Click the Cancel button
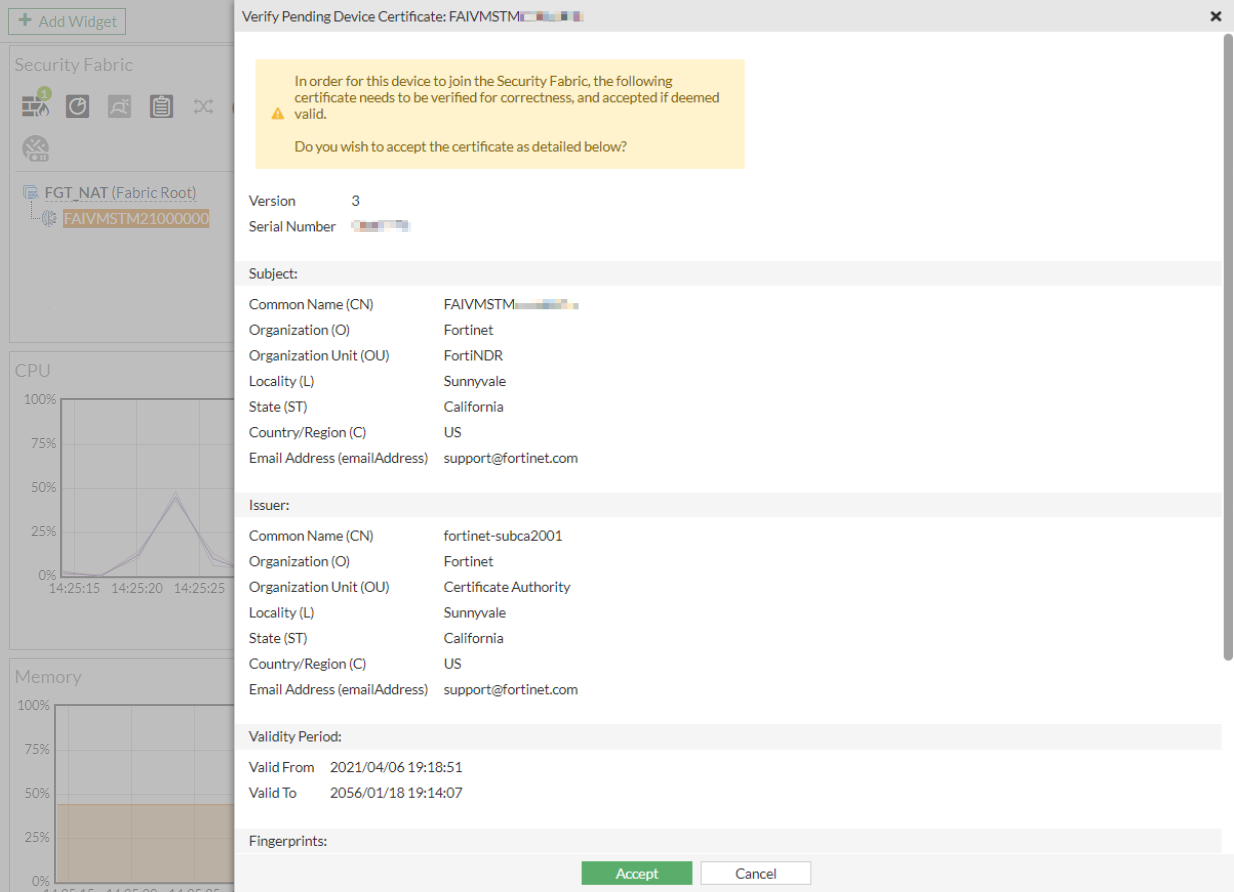Image resolution: width=1234 pixels, height=892 pixels. click(x=756, y=873)
